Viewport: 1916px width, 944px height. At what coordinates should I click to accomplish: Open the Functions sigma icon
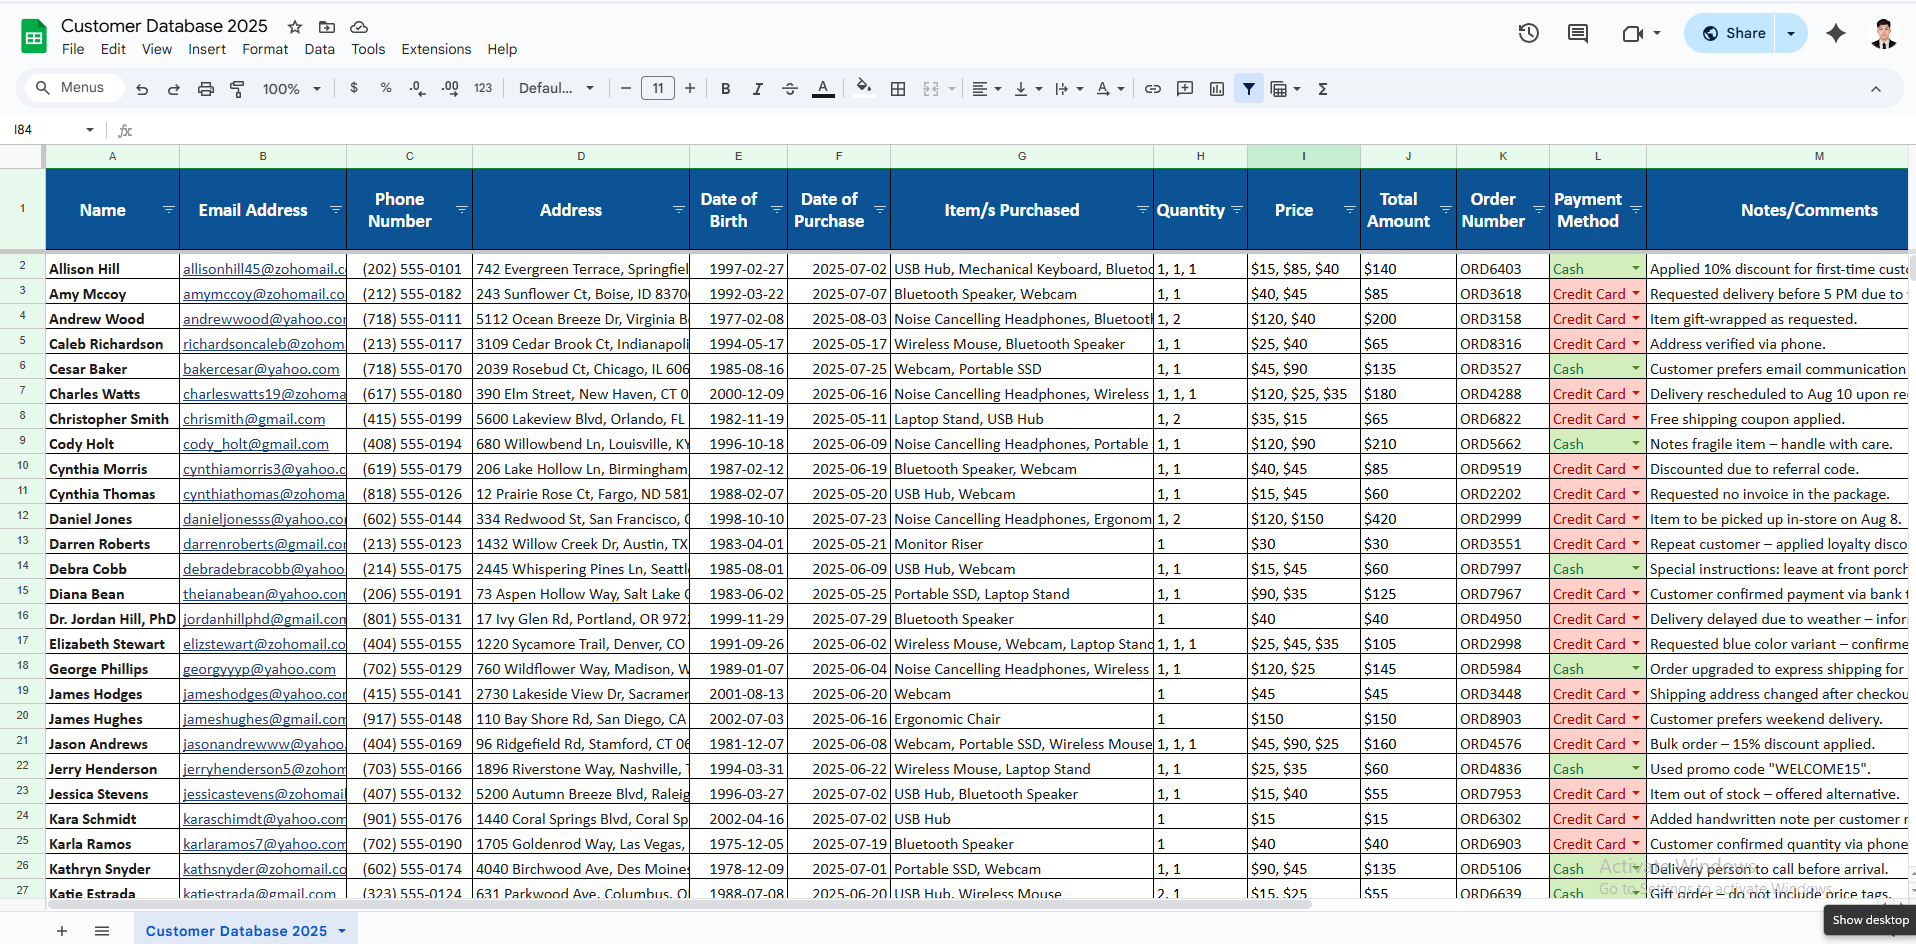point(1323,88)
